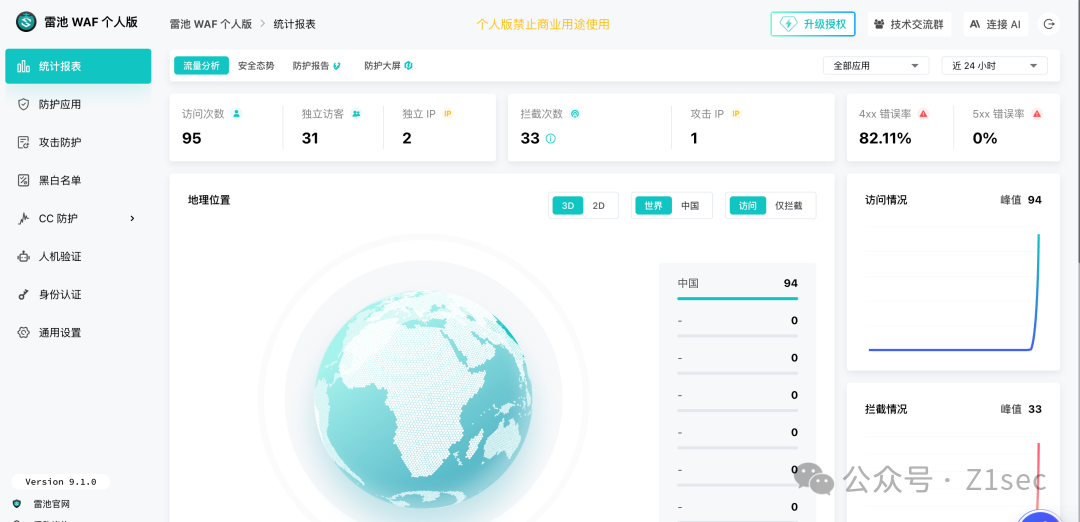Click the 人机验证 robot icon

click(23, 256)
